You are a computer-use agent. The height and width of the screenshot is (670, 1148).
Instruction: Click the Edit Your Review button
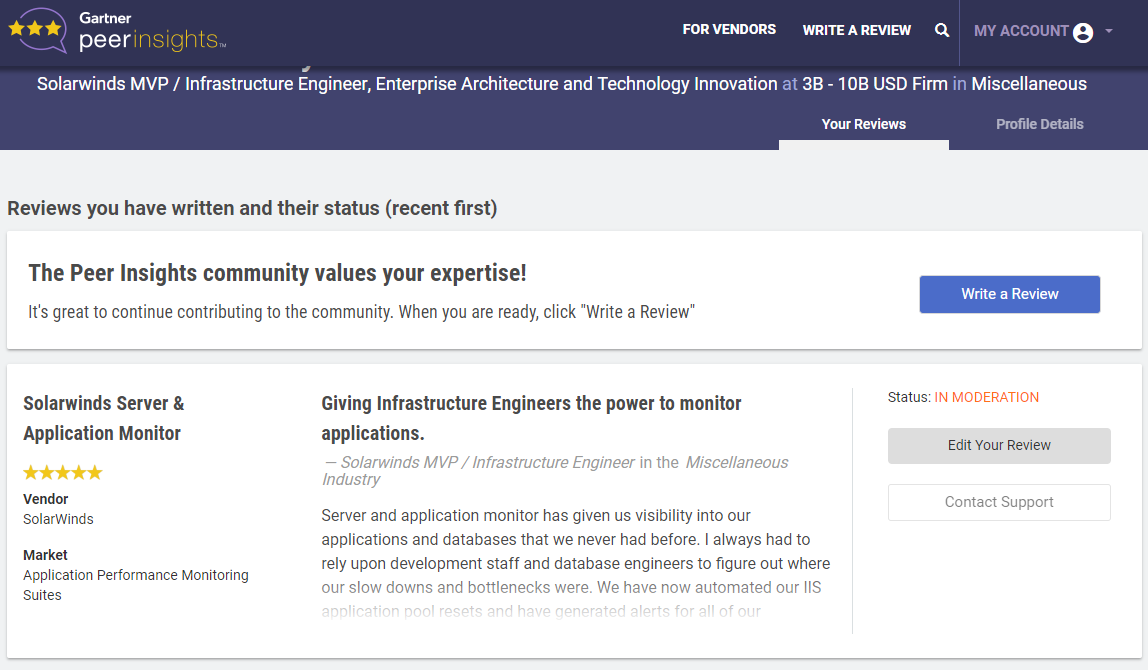click(x=999, y=445)
